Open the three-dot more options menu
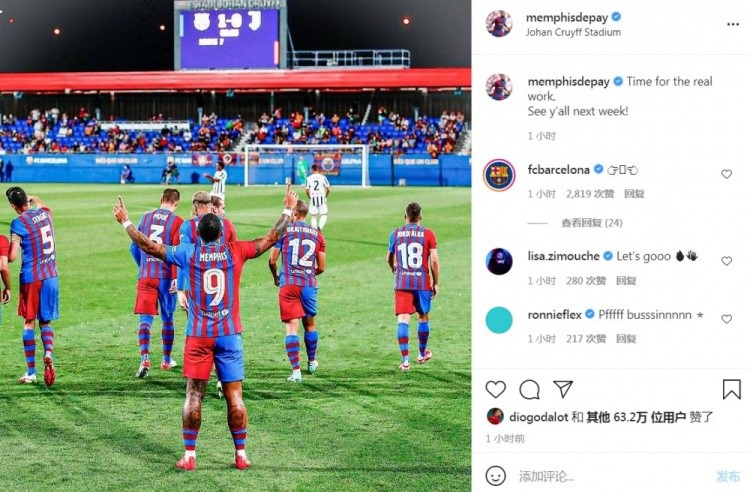The height and width of the screenshot is (492, 750). tap(733, 24)
